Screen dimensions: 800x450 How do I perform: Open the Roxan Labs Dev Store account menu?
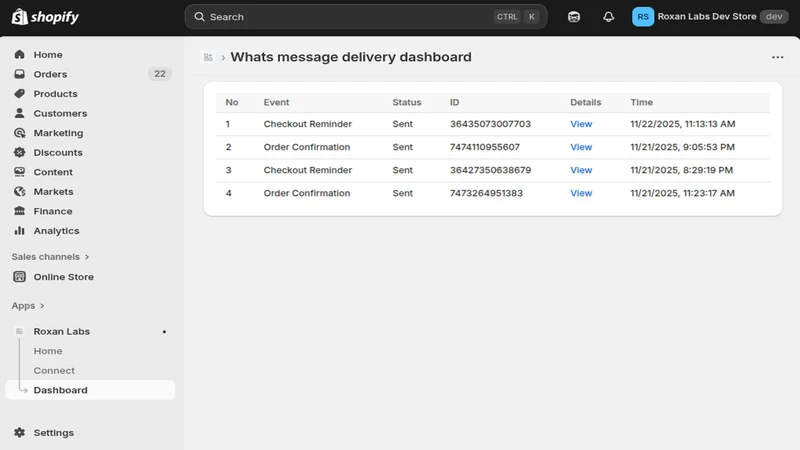[710, 17]
